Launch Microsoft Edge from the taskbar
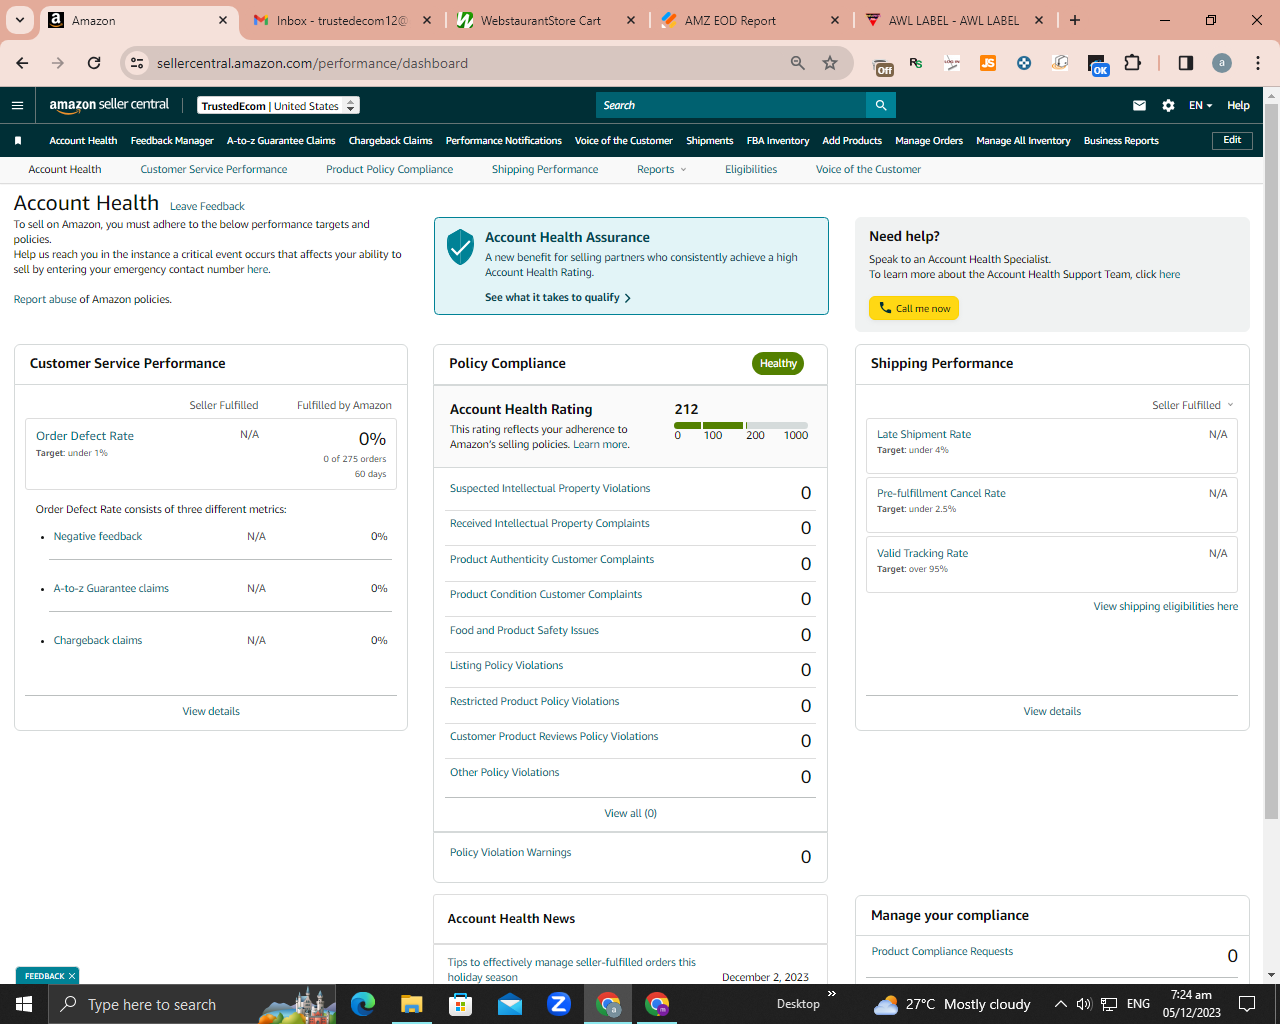The width and height of the screenshot is (1280, 1024). [363, 1004]
